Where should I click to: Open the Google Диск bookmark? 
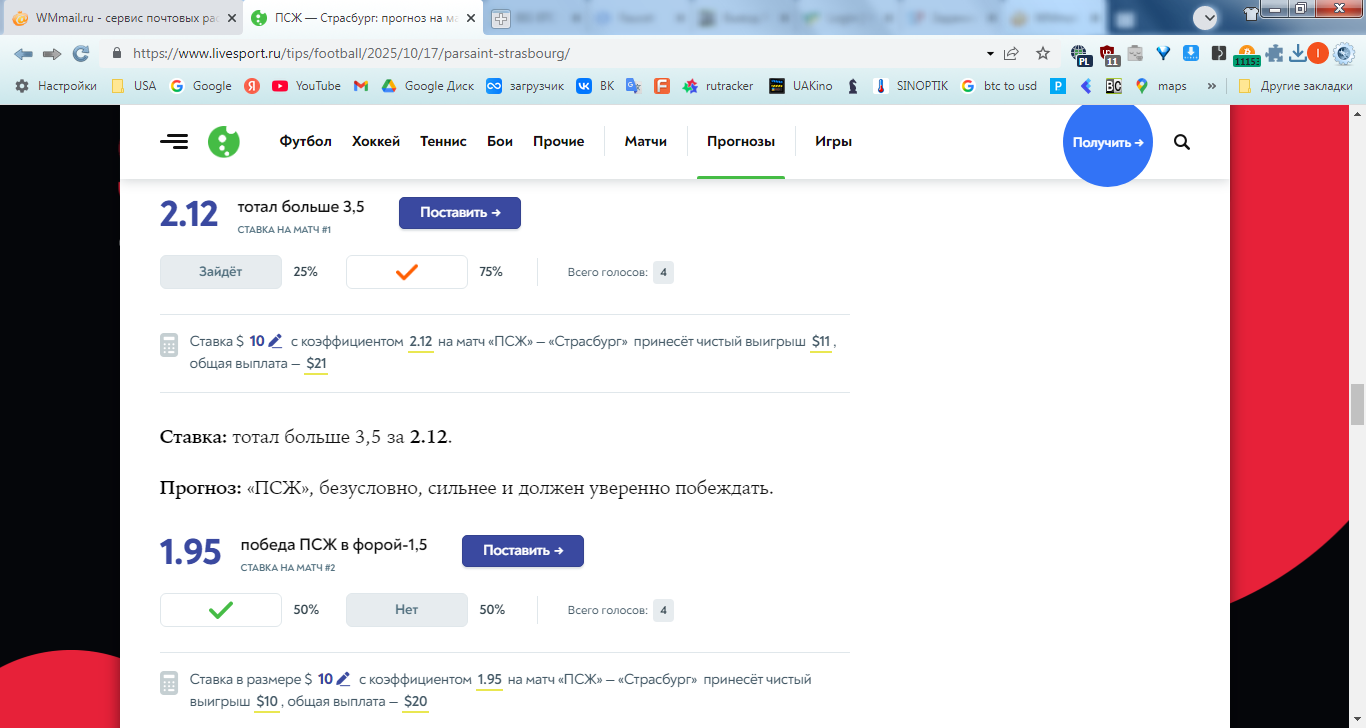(x=428, y=86)
